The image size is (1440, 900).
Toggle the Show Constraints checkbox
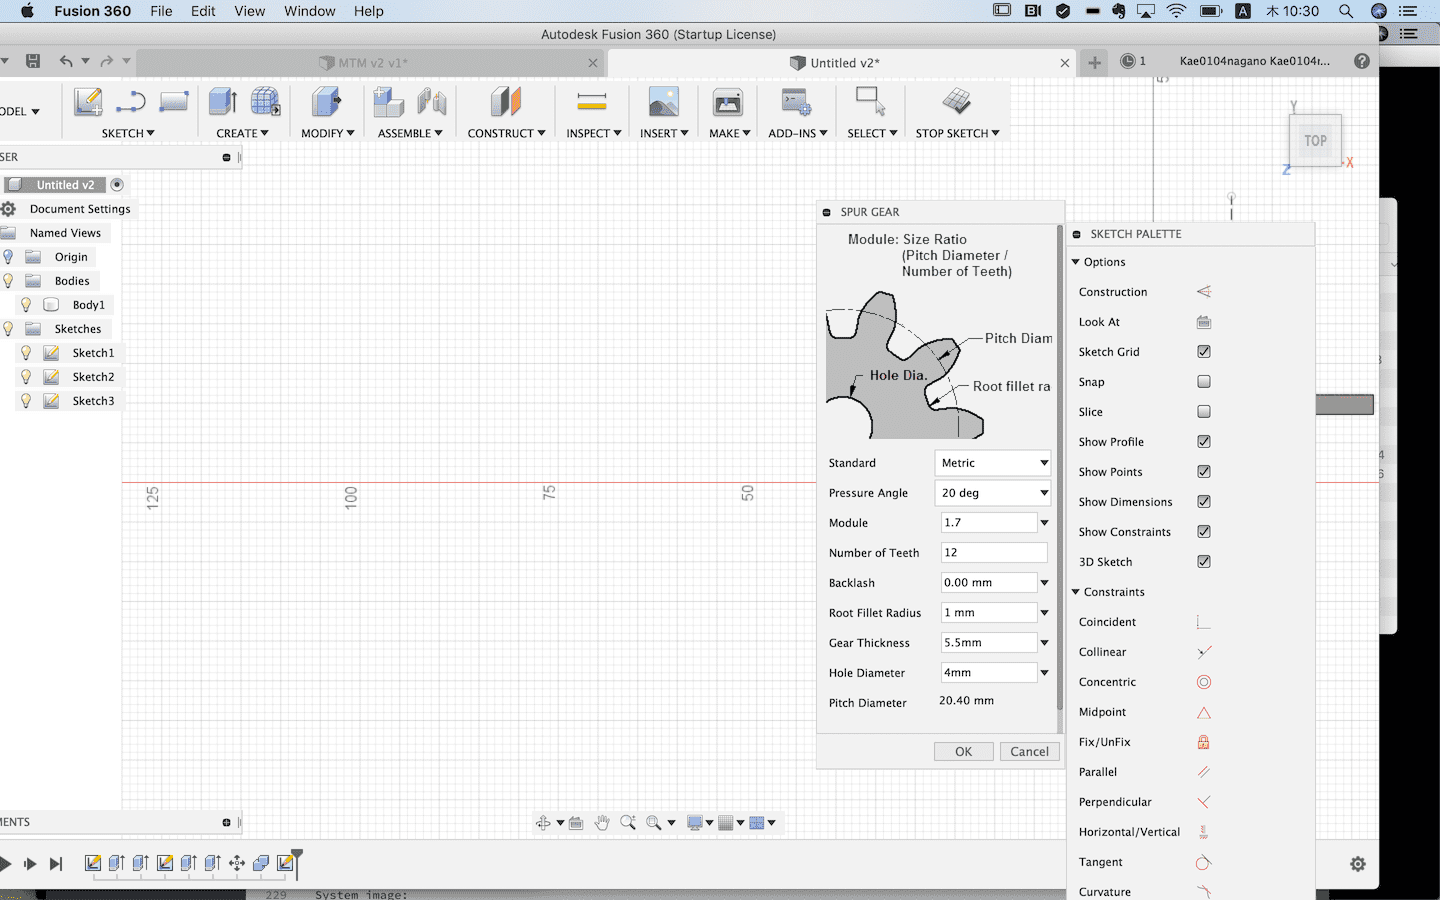(x=1204, y=532)
